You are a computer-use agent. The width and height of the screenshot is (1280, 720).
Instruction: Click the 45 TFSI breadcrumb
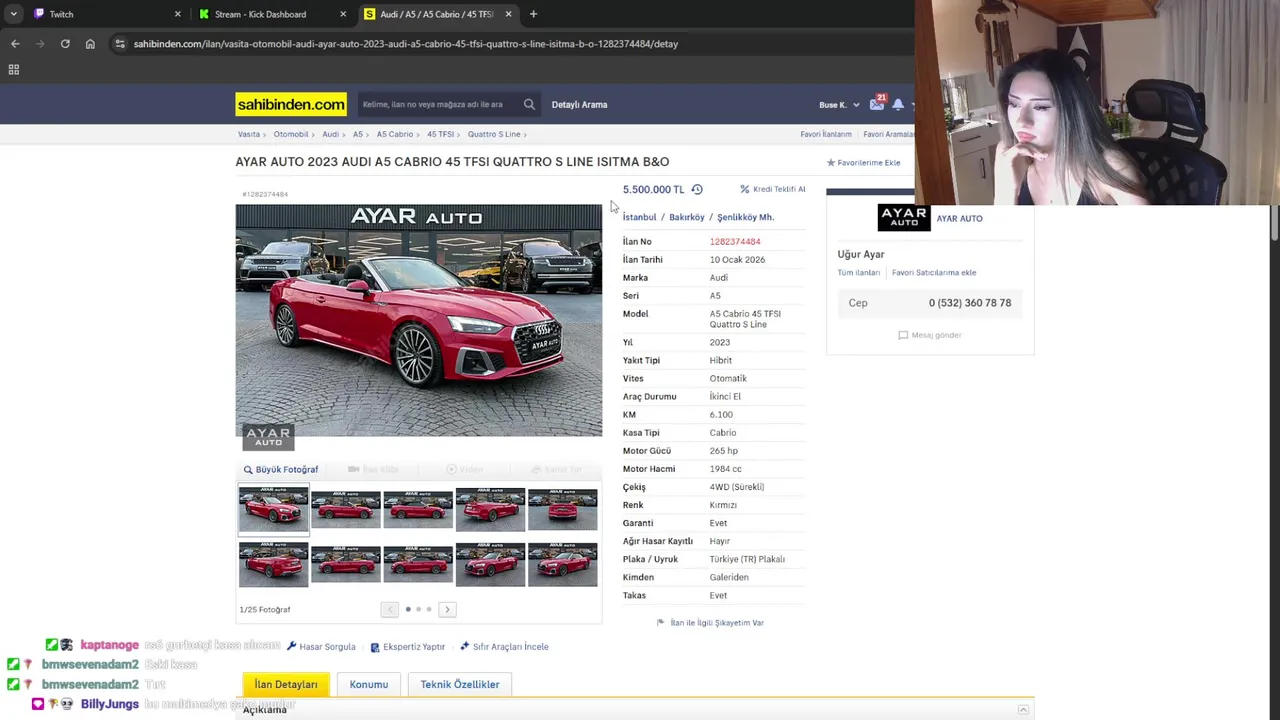click(x=440, y=134)
